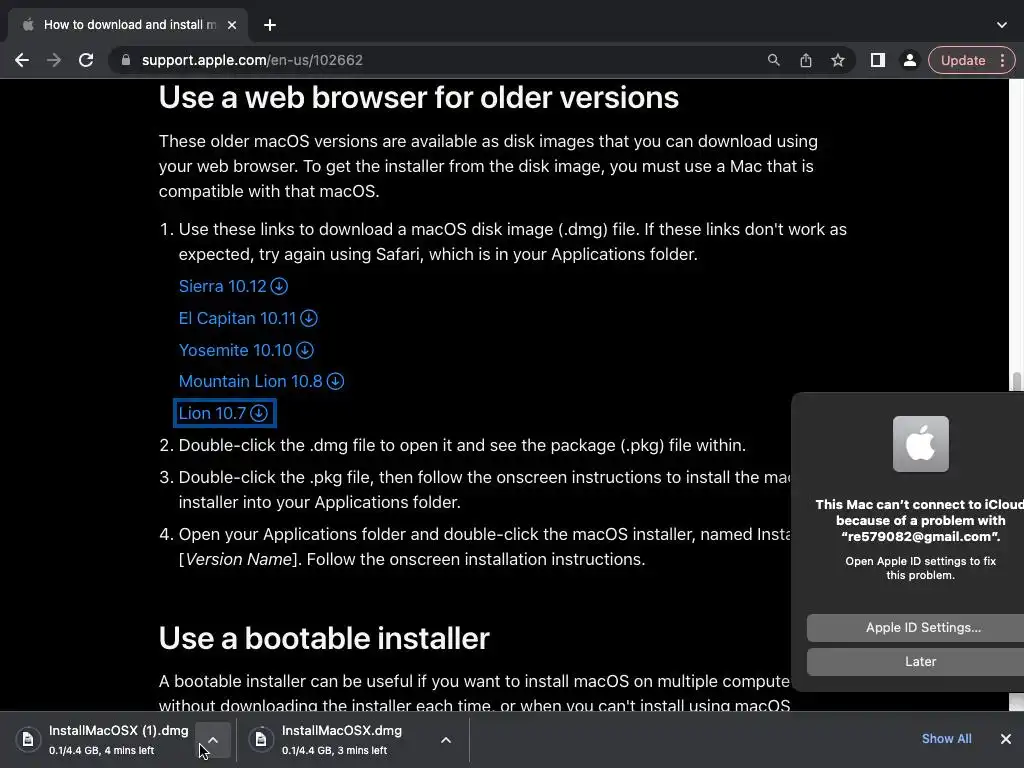This screenshot has height=768, width=1024.
Task: Reload the Apple support page
Action: tap(86, 60)
